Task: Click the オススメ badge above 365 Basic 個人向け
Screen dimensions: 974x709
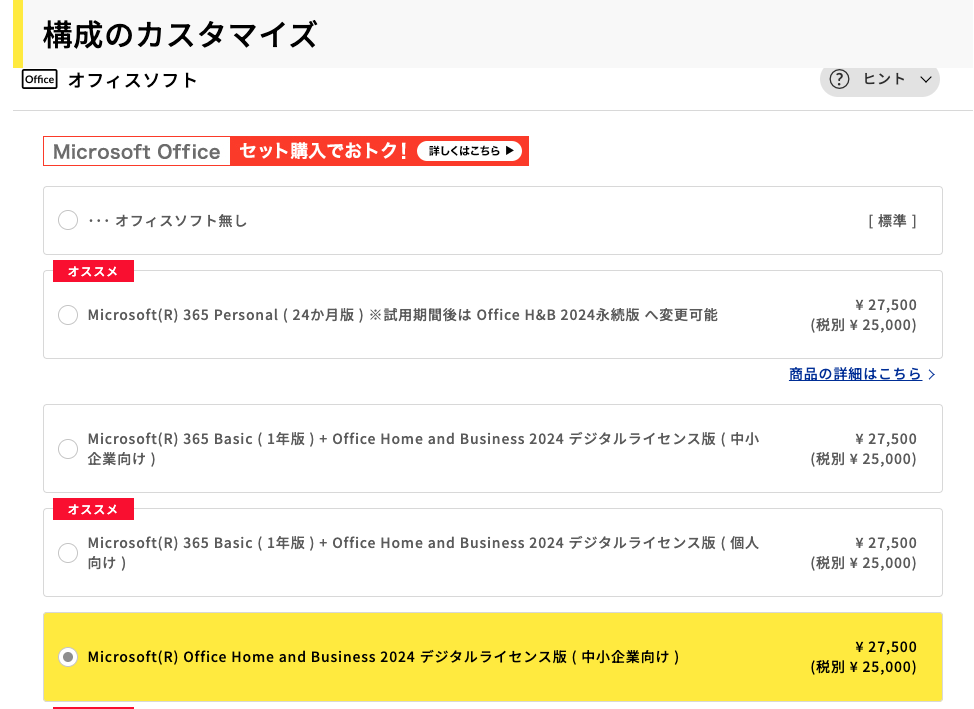Action: tap(93, 510)
